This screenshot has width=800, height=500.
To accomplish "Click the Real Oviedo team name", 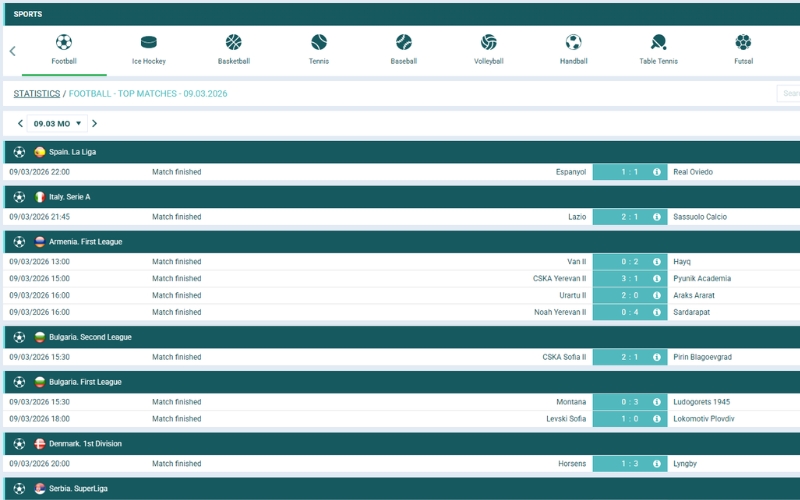I will pos(693,172).
